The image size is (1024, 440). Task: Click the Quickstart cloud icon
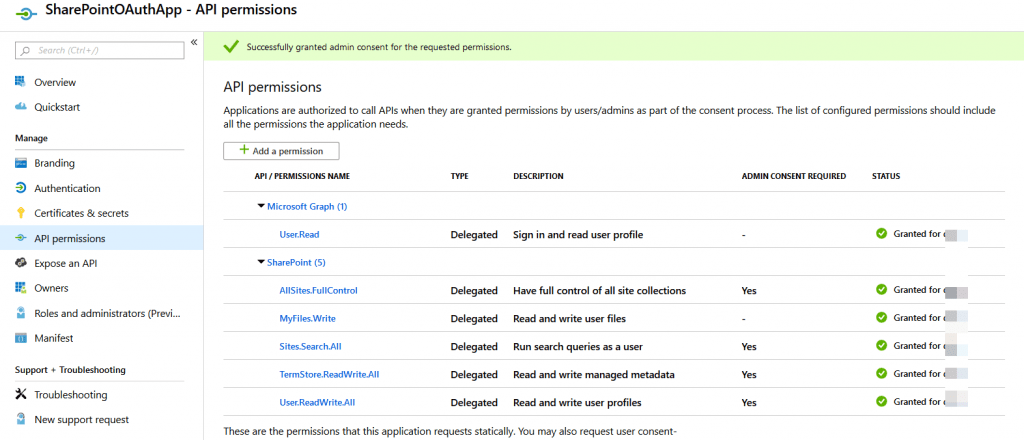[20, 107]
